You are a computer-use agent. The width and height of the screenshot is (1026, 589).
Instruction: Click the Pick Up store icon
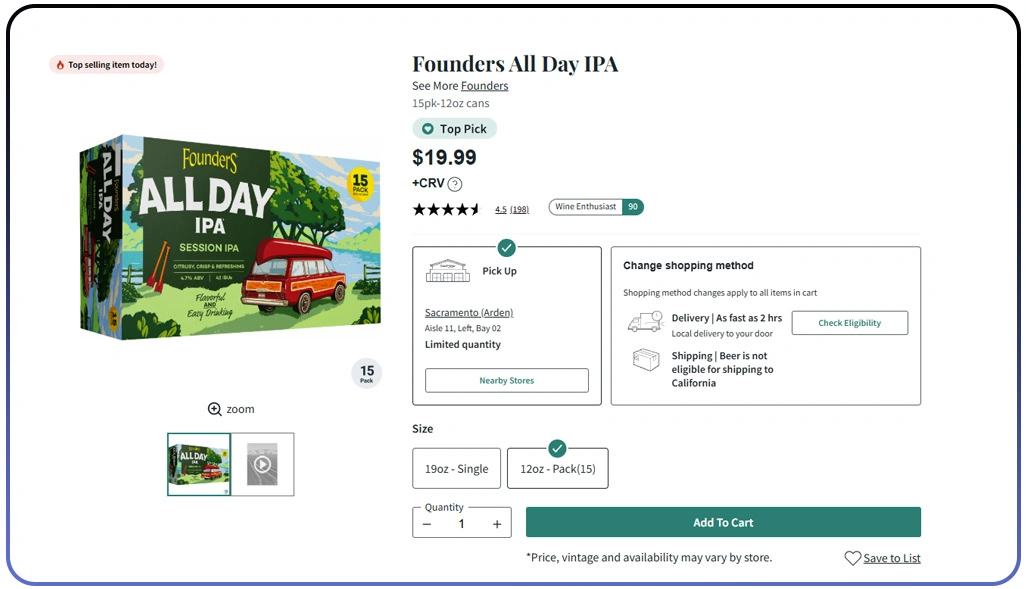447,271
